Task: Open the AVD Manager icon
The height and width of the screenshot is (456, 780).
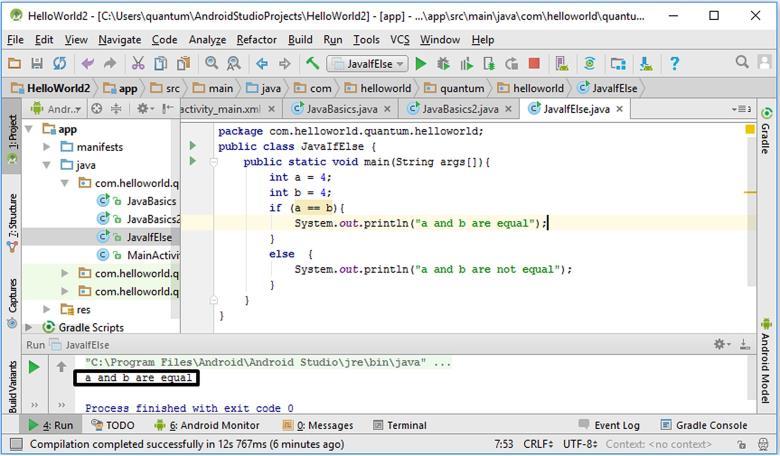Action: (x=562, y=64)
